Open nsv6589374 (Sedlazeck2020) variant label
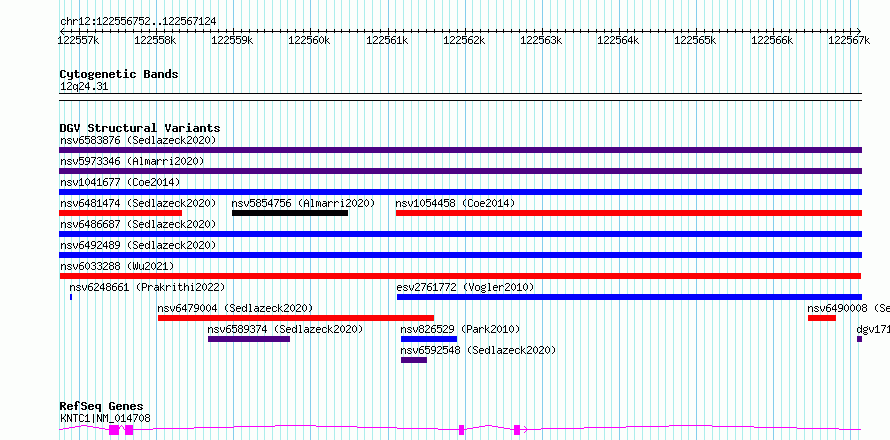 pyautogui.click(x=285, y=329)
